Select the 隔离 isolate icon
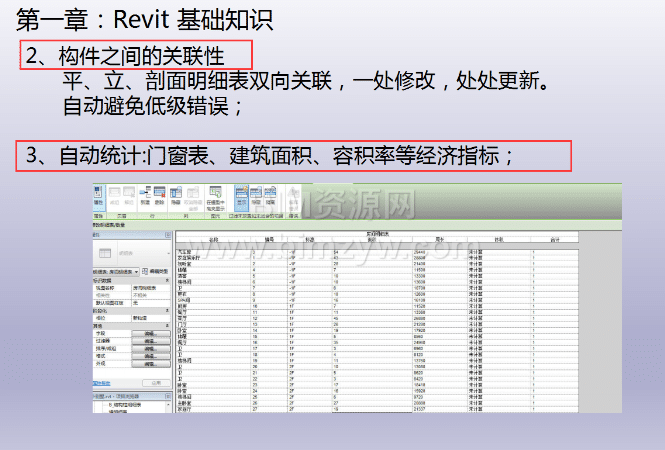Image resolution: width=665 pixels, height=450 pixels. click(270, 196)
